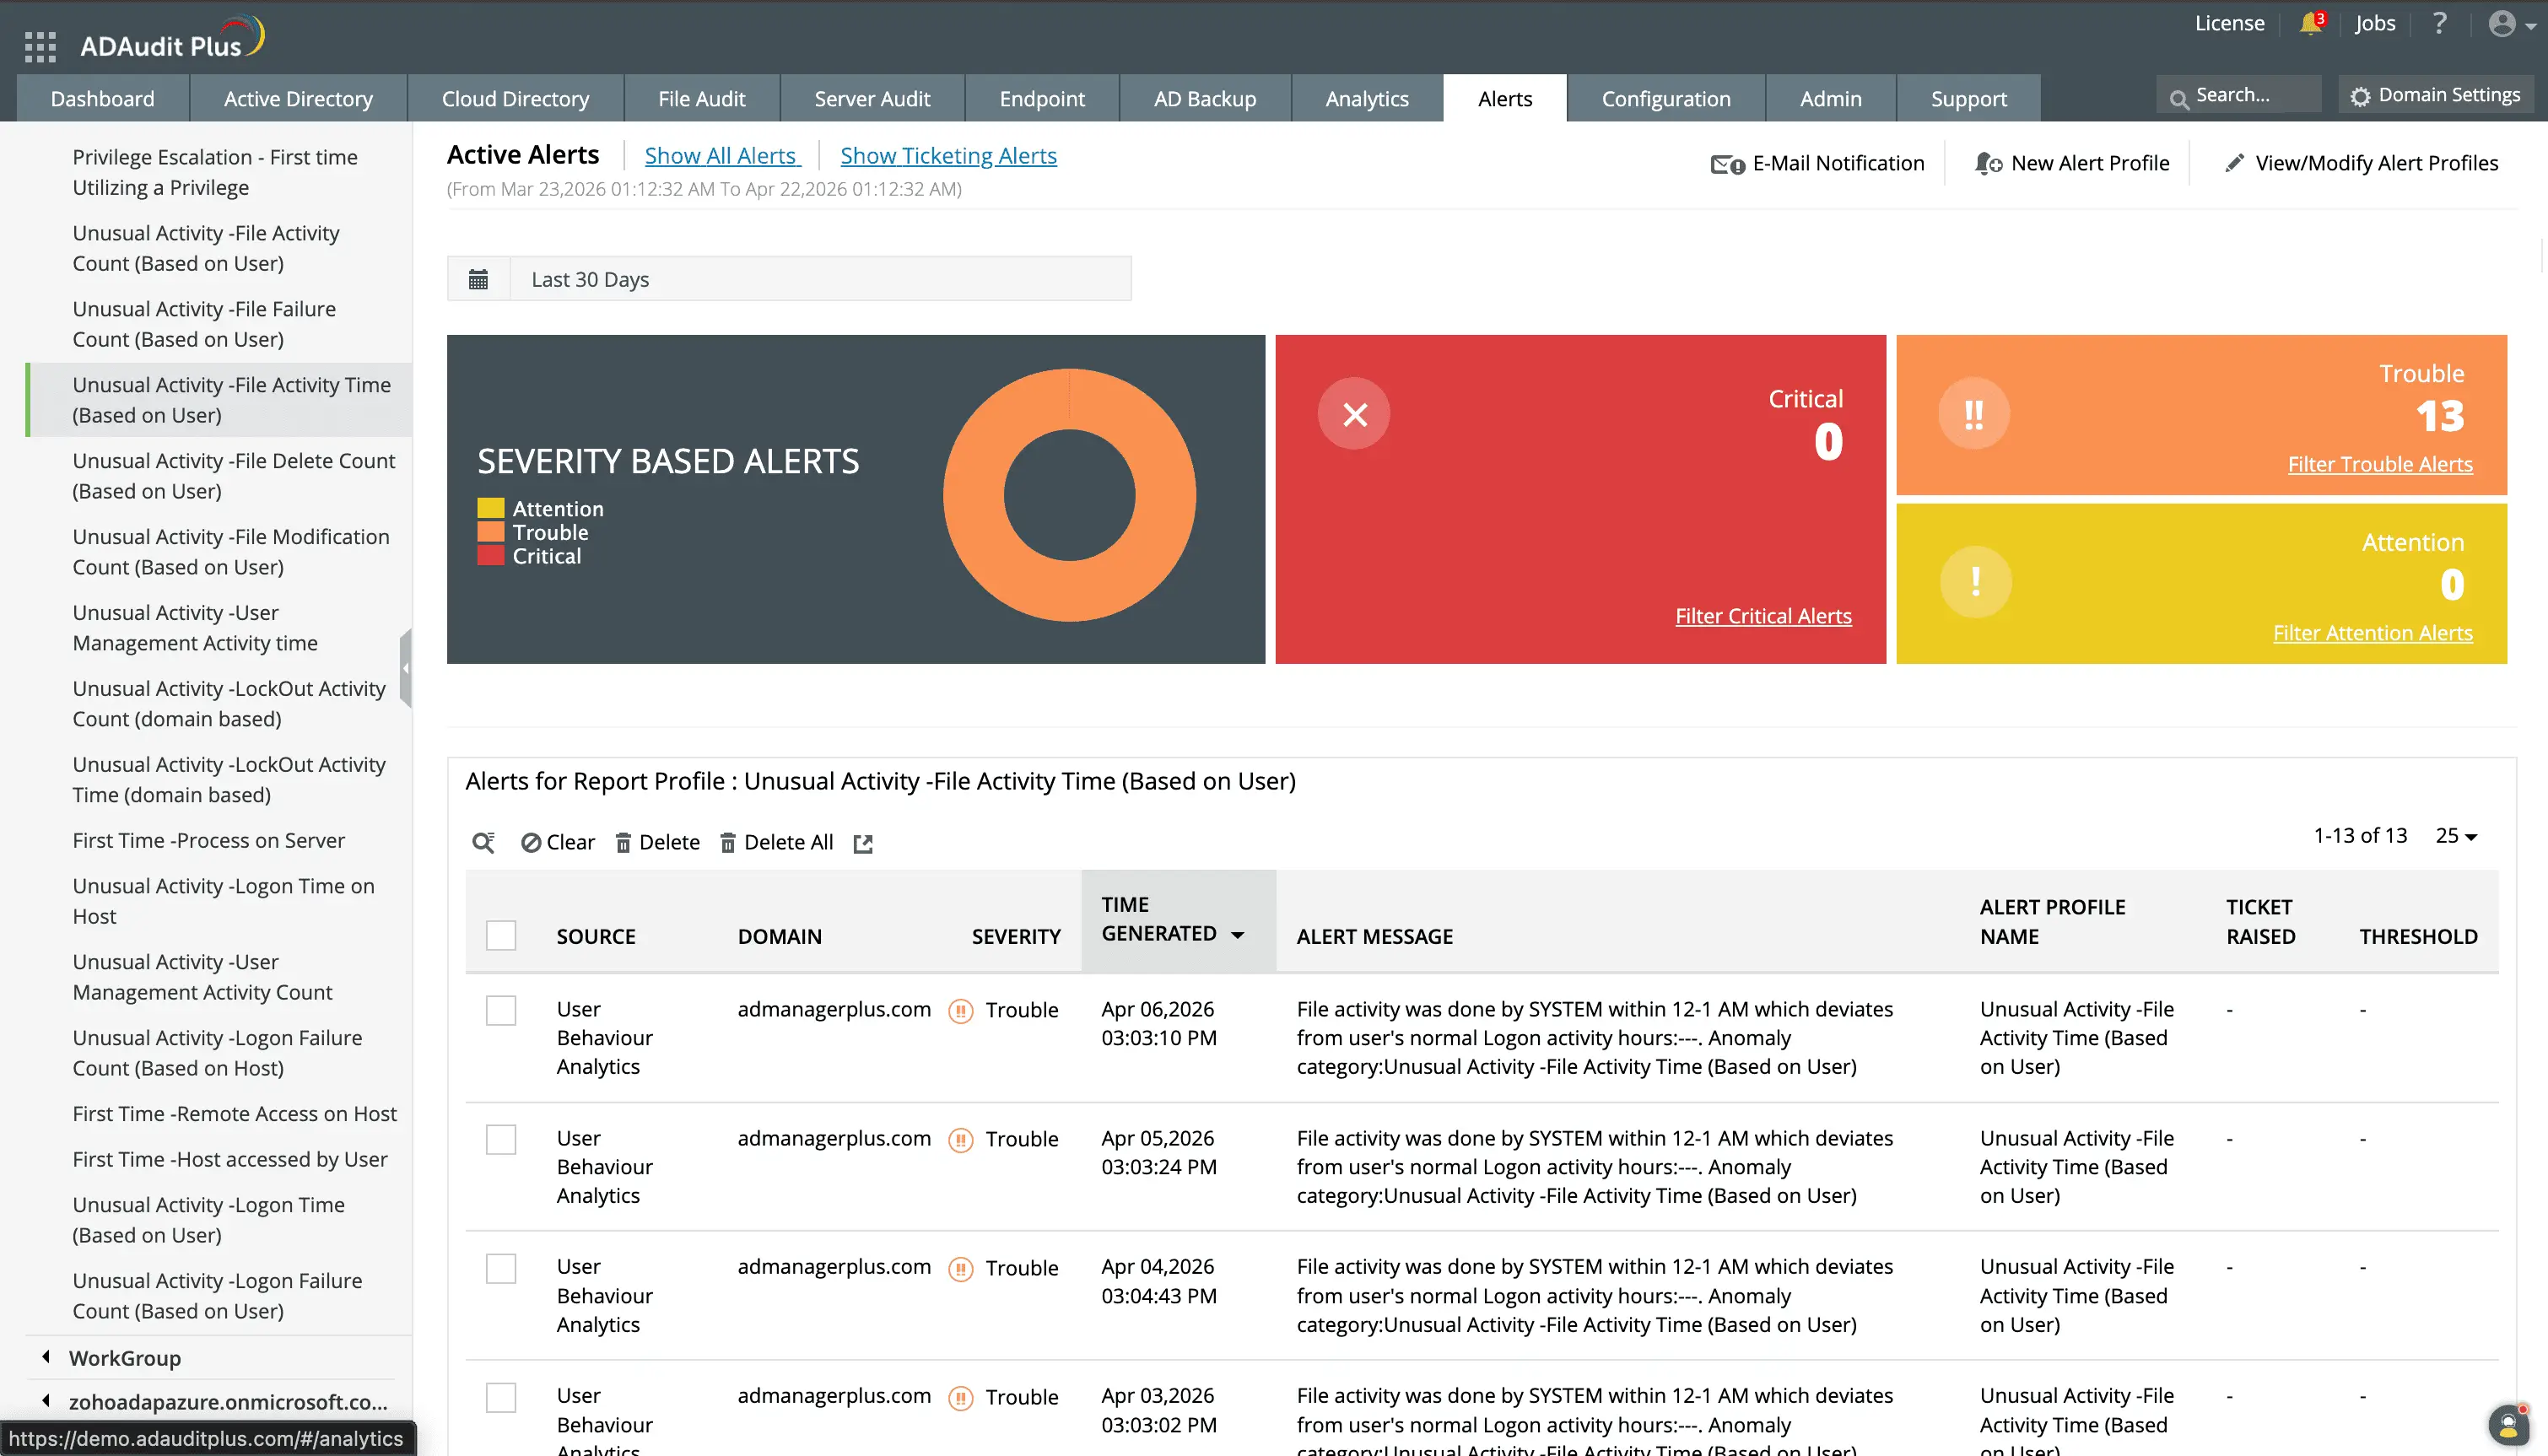Click the Filter Attention Alerts link
This screenshot has height=1456, width=2548.
tap(2372, 633)
